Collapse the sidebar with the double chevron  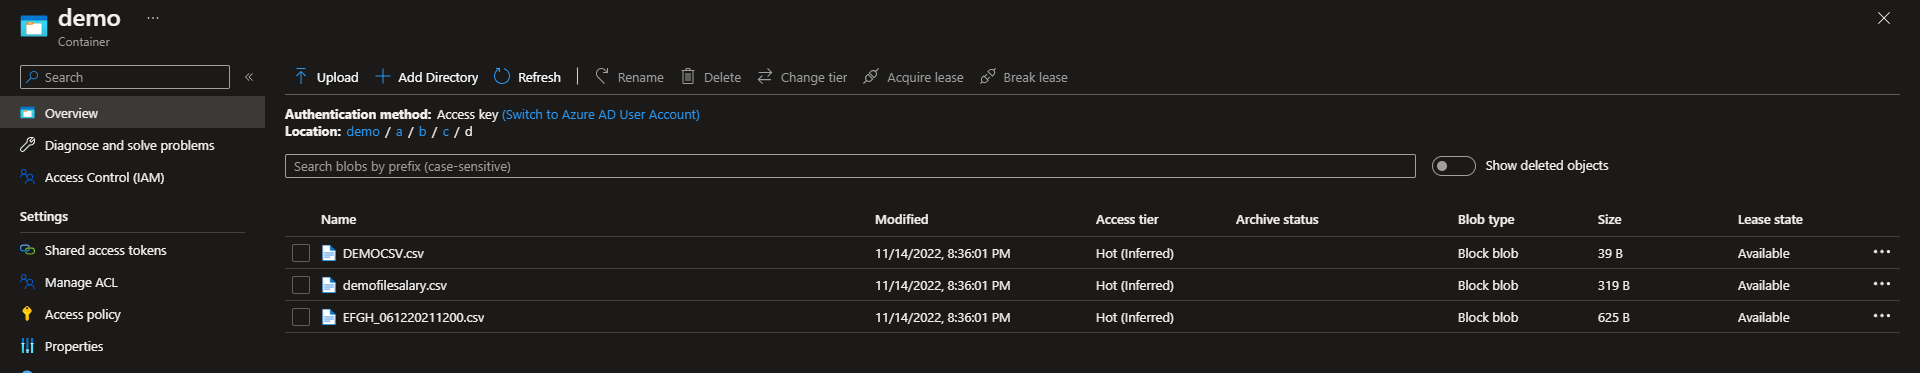[x=249, y=77]
